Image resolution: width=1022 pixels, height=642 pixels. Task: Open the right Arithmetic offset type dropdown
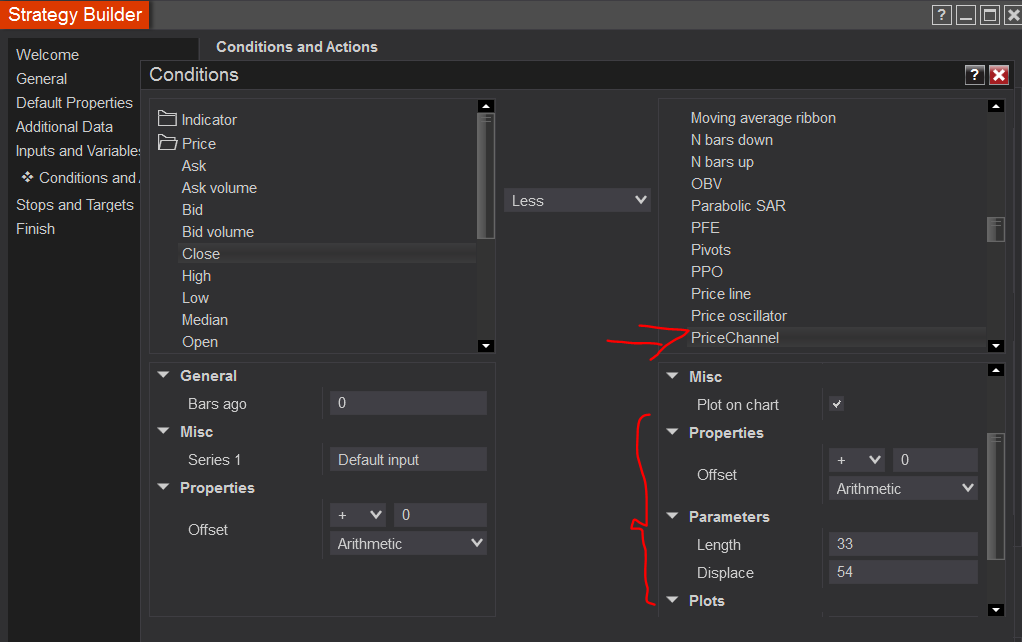pyautogui.click(x=904, y=488)
